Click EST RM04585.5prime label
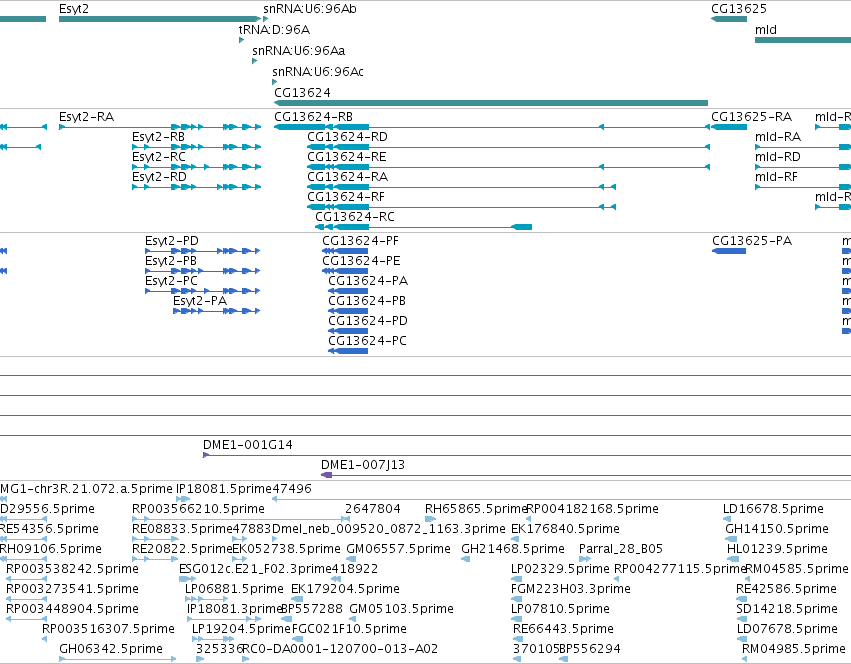The image size is (851, 664). (797, 569)
